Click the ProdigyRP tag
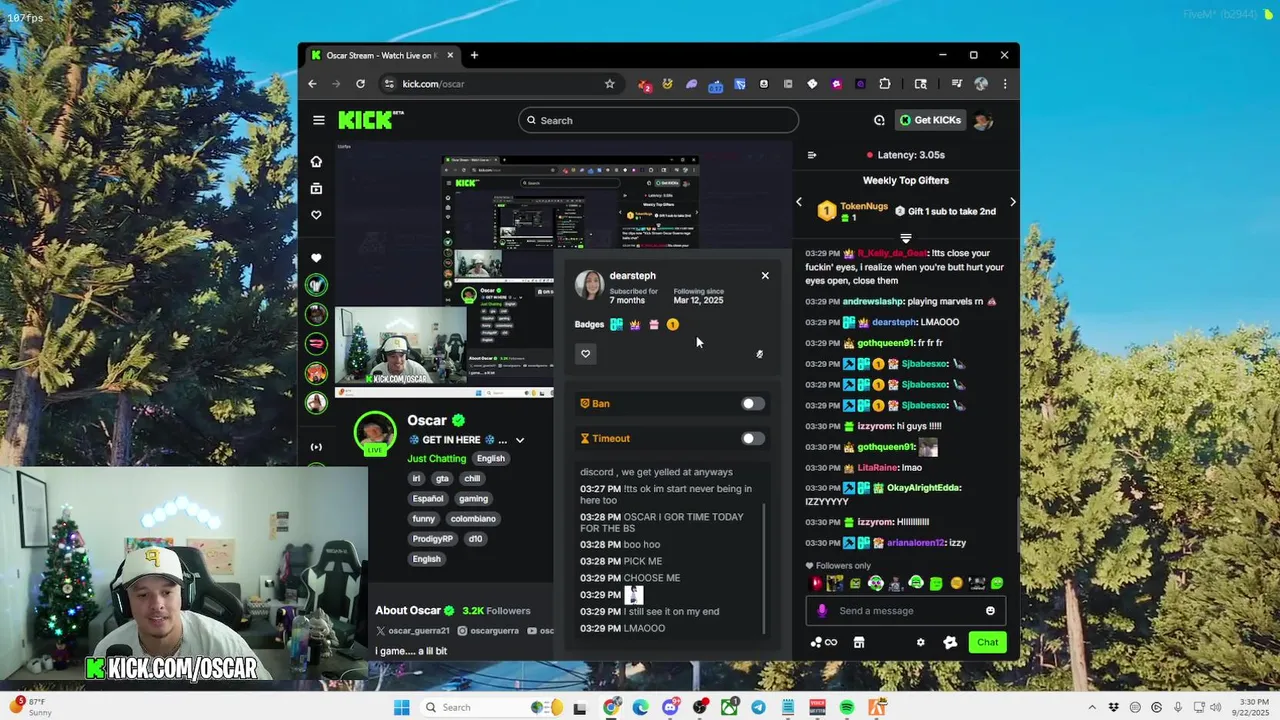The image size is (1280, 720). pyautogui.click(x=432, y=539)
